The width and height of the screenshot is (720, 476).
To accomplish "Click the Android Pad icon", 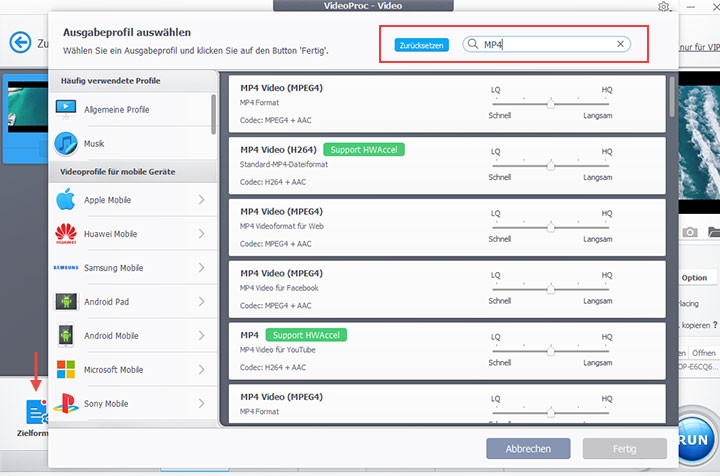I will 66,302.
